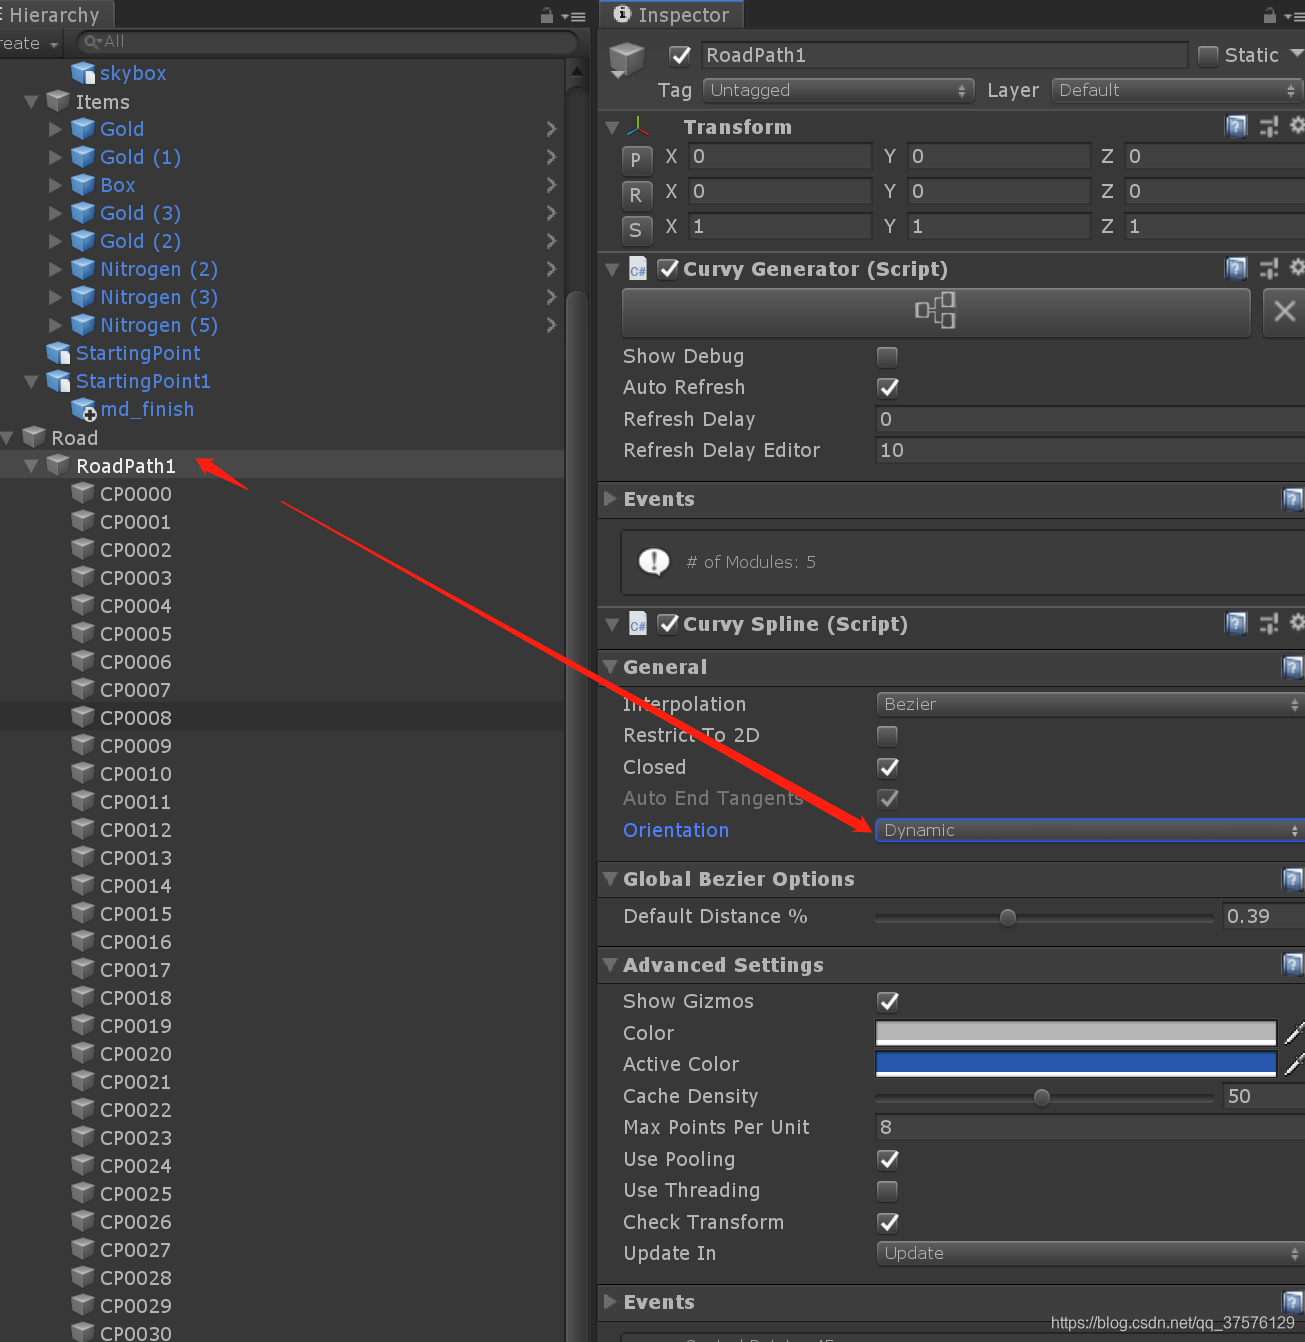The height and width of the screenshot is (1342, 1305).
Task: Uncheck the Closed option in Curvy Spline
Action: [x=887, y=767]
